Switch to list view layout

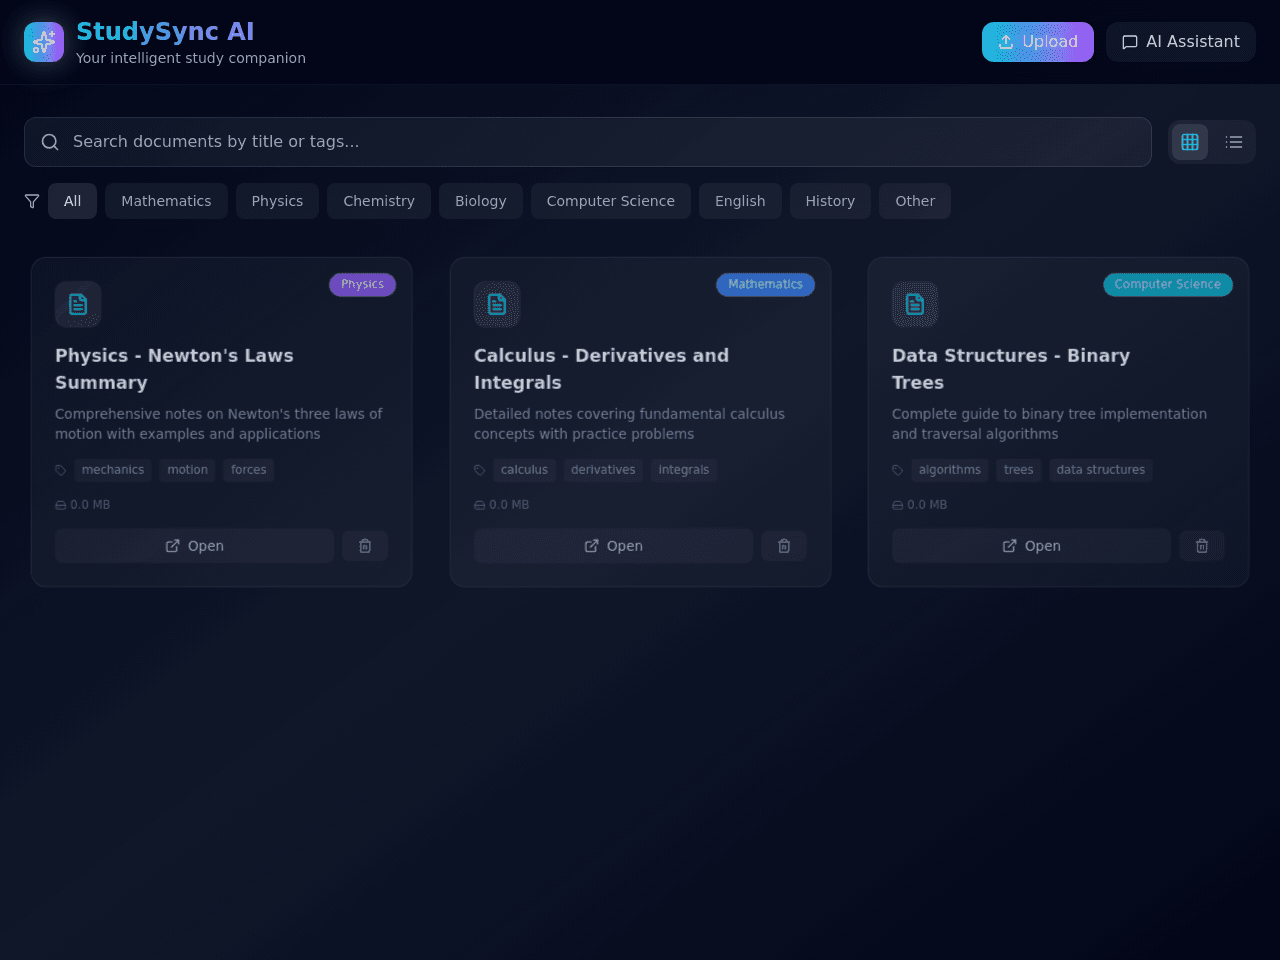(x=1234, y=142)
